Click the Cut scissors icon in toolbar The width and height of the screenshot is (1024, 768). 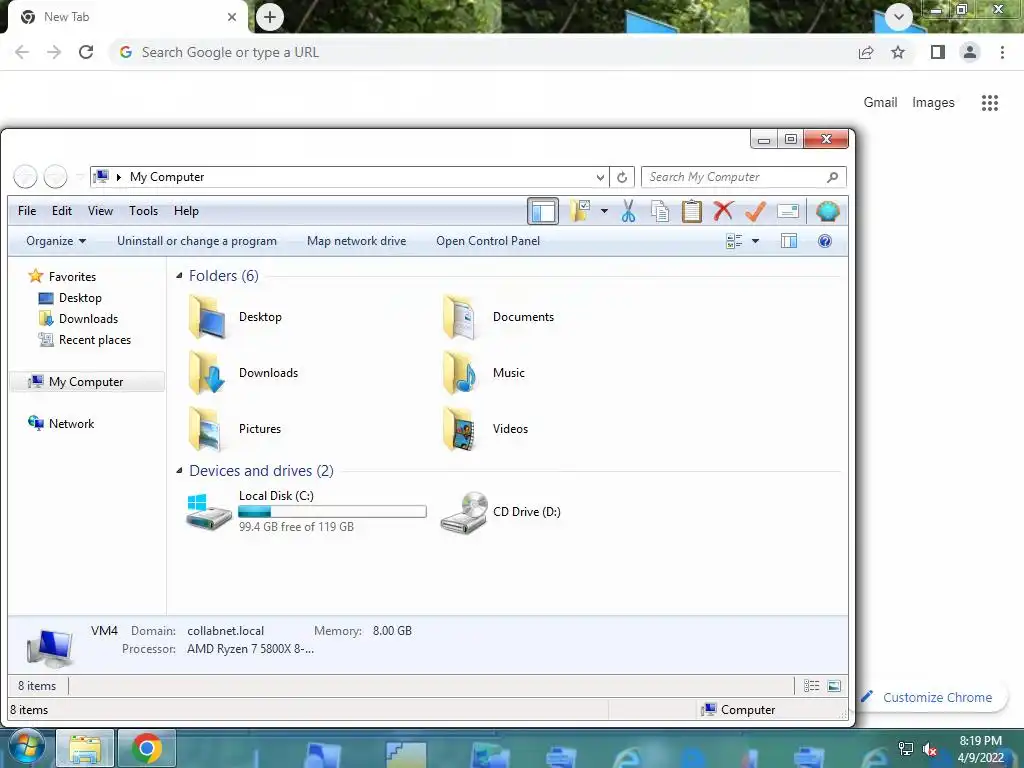[628, 211]
